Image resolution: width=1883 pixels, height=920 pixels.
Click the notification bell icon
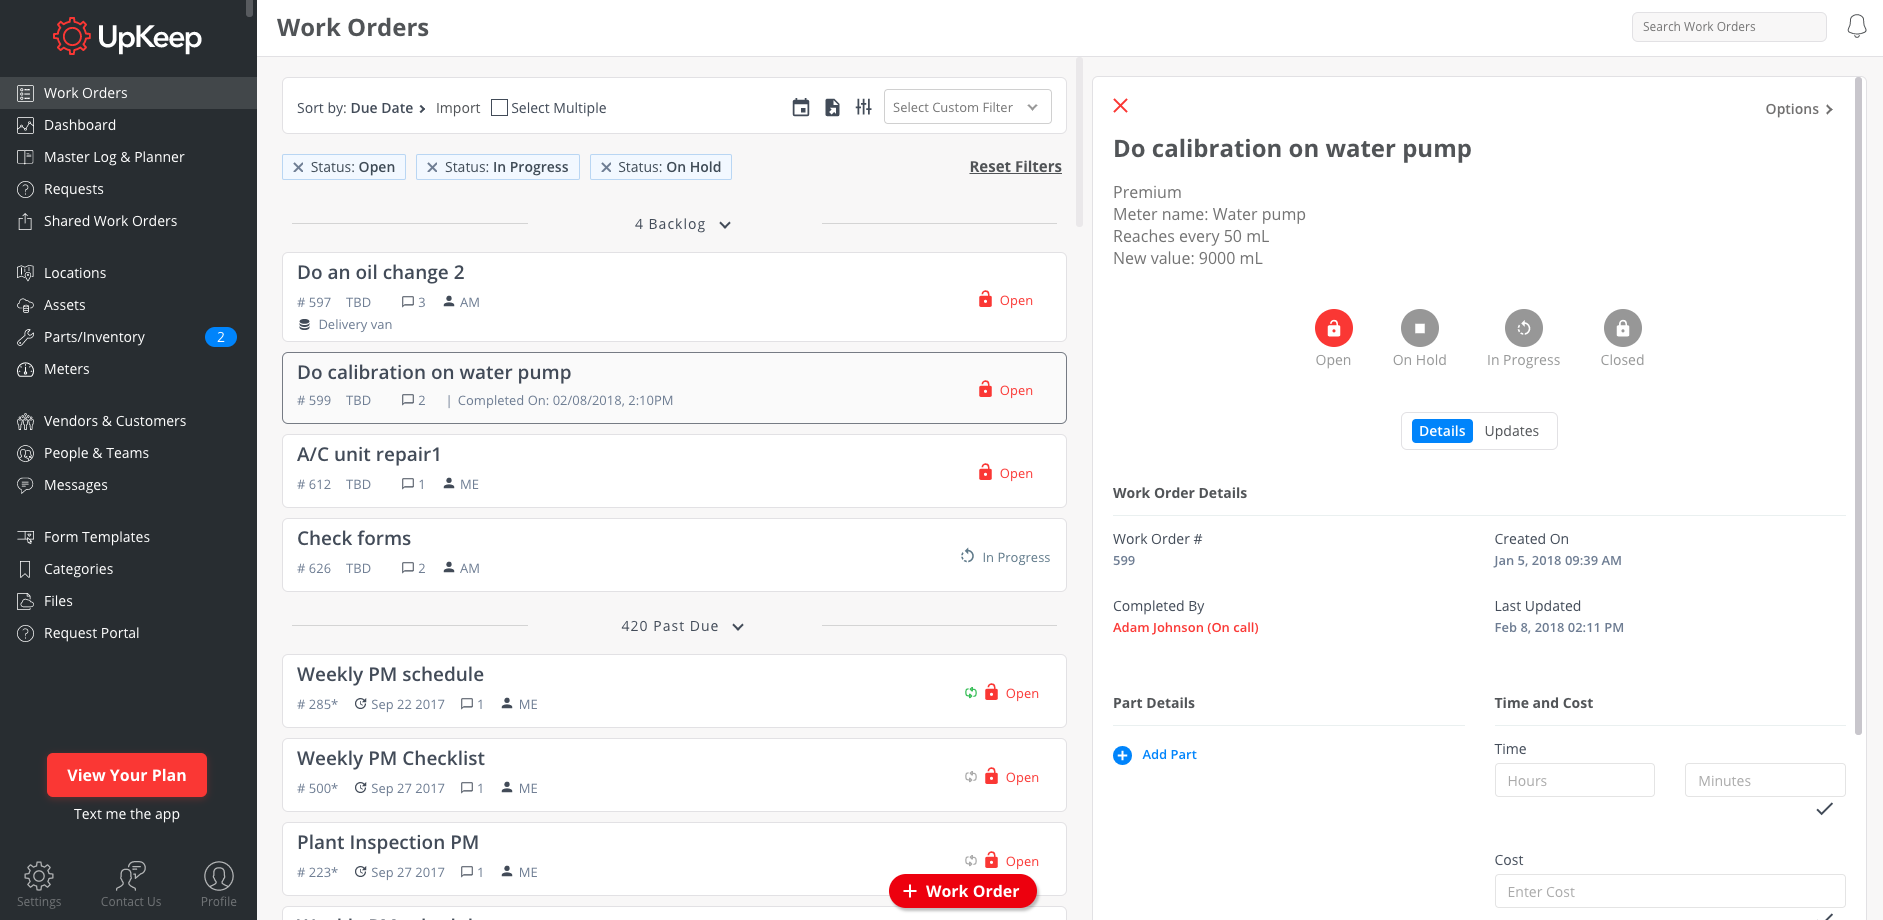pyautogui.click(x=1856, y=27)
